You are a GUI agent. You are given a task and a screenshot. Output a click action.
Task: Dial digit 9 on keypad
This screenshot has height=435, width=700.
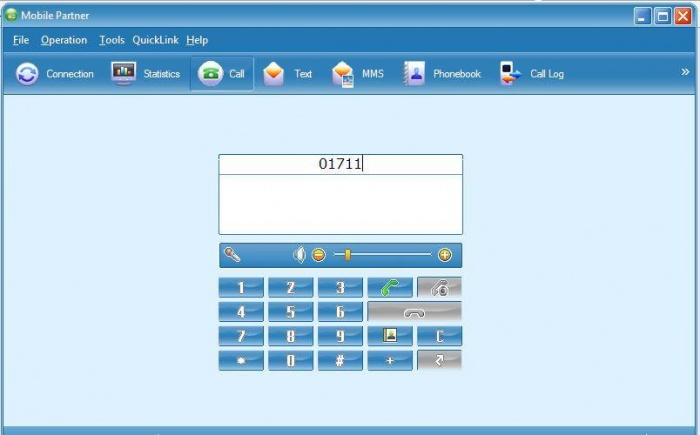[x=340, y=336]
